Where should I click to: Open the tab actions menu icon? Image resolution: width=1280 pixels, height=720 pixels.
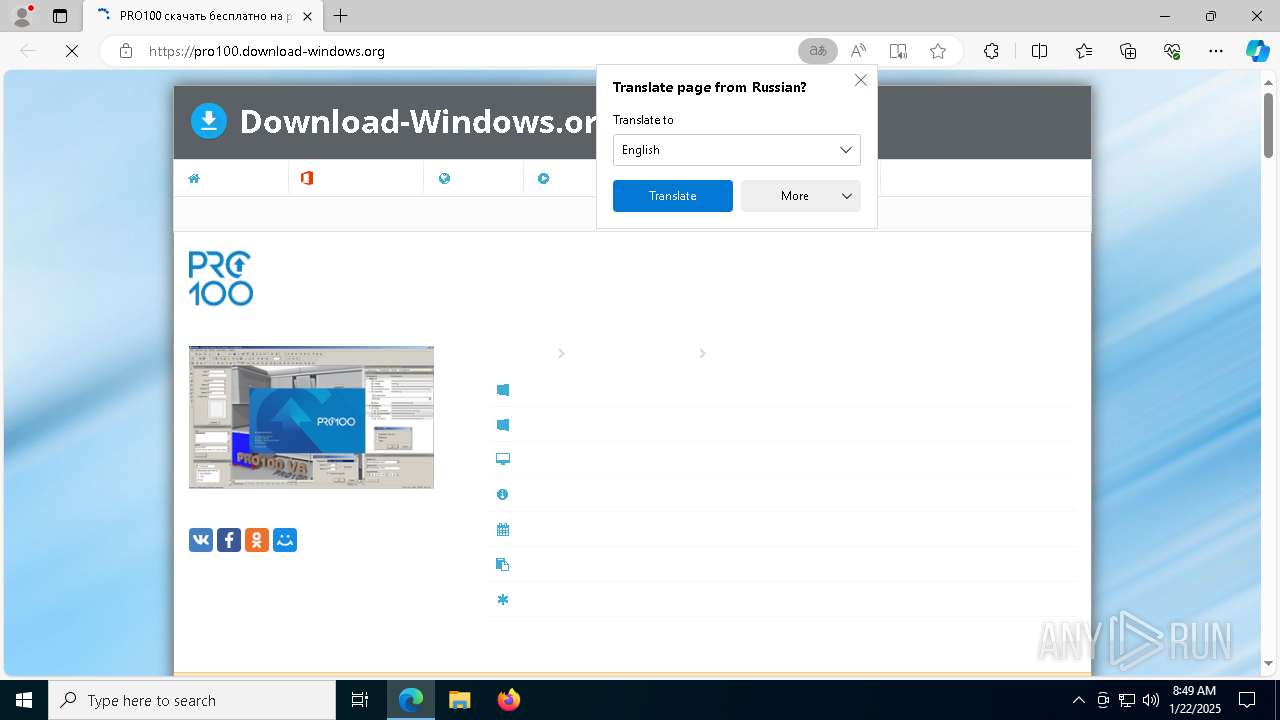pyautogui.click(x=60, y=16)
